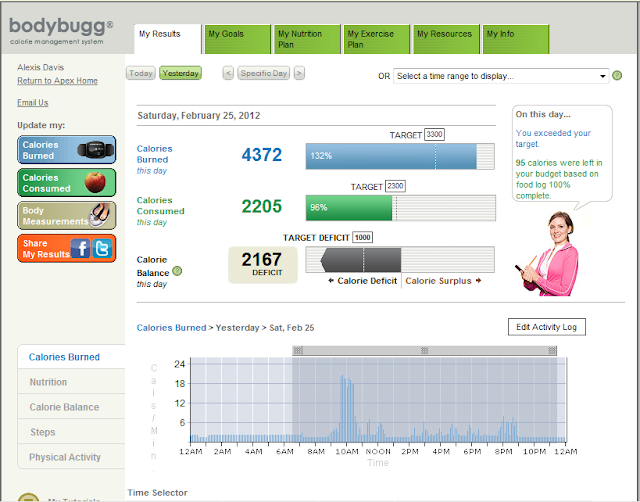Select the Yesterday button
The height and width of the screenshot is (502, 640).
[x=180, y=73]
